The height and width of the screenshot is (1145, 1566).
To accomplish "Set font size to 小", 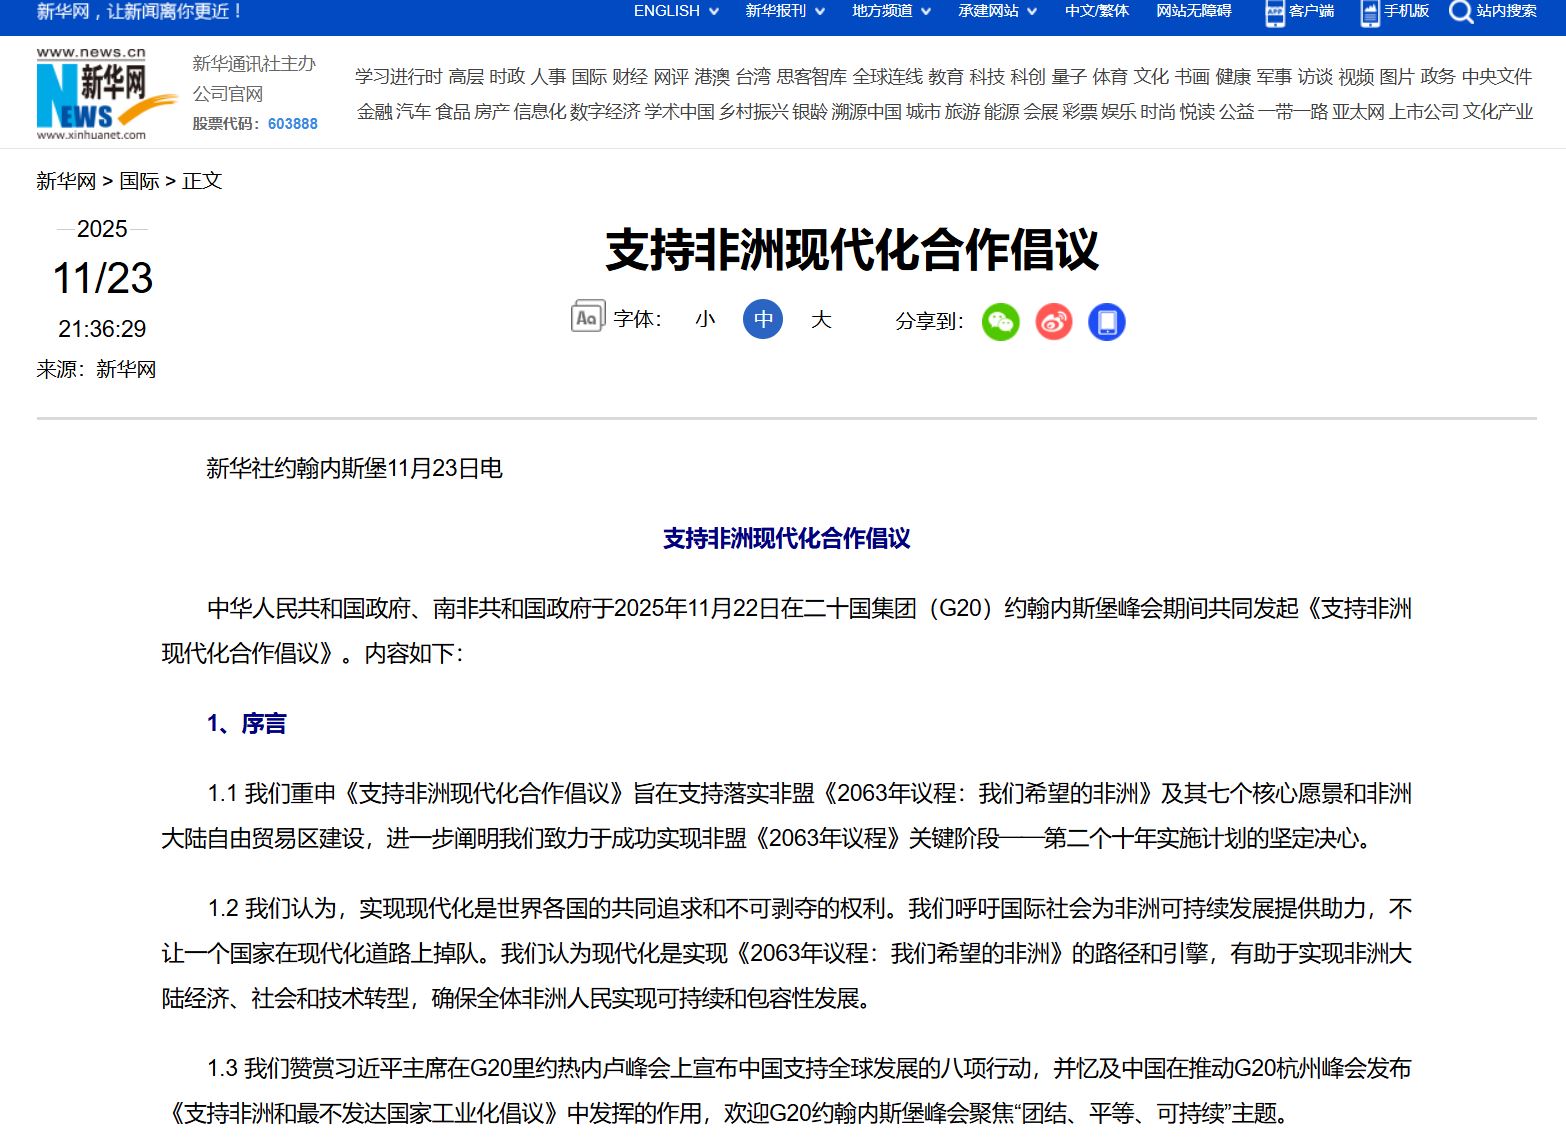I will [x=705, y=319].
